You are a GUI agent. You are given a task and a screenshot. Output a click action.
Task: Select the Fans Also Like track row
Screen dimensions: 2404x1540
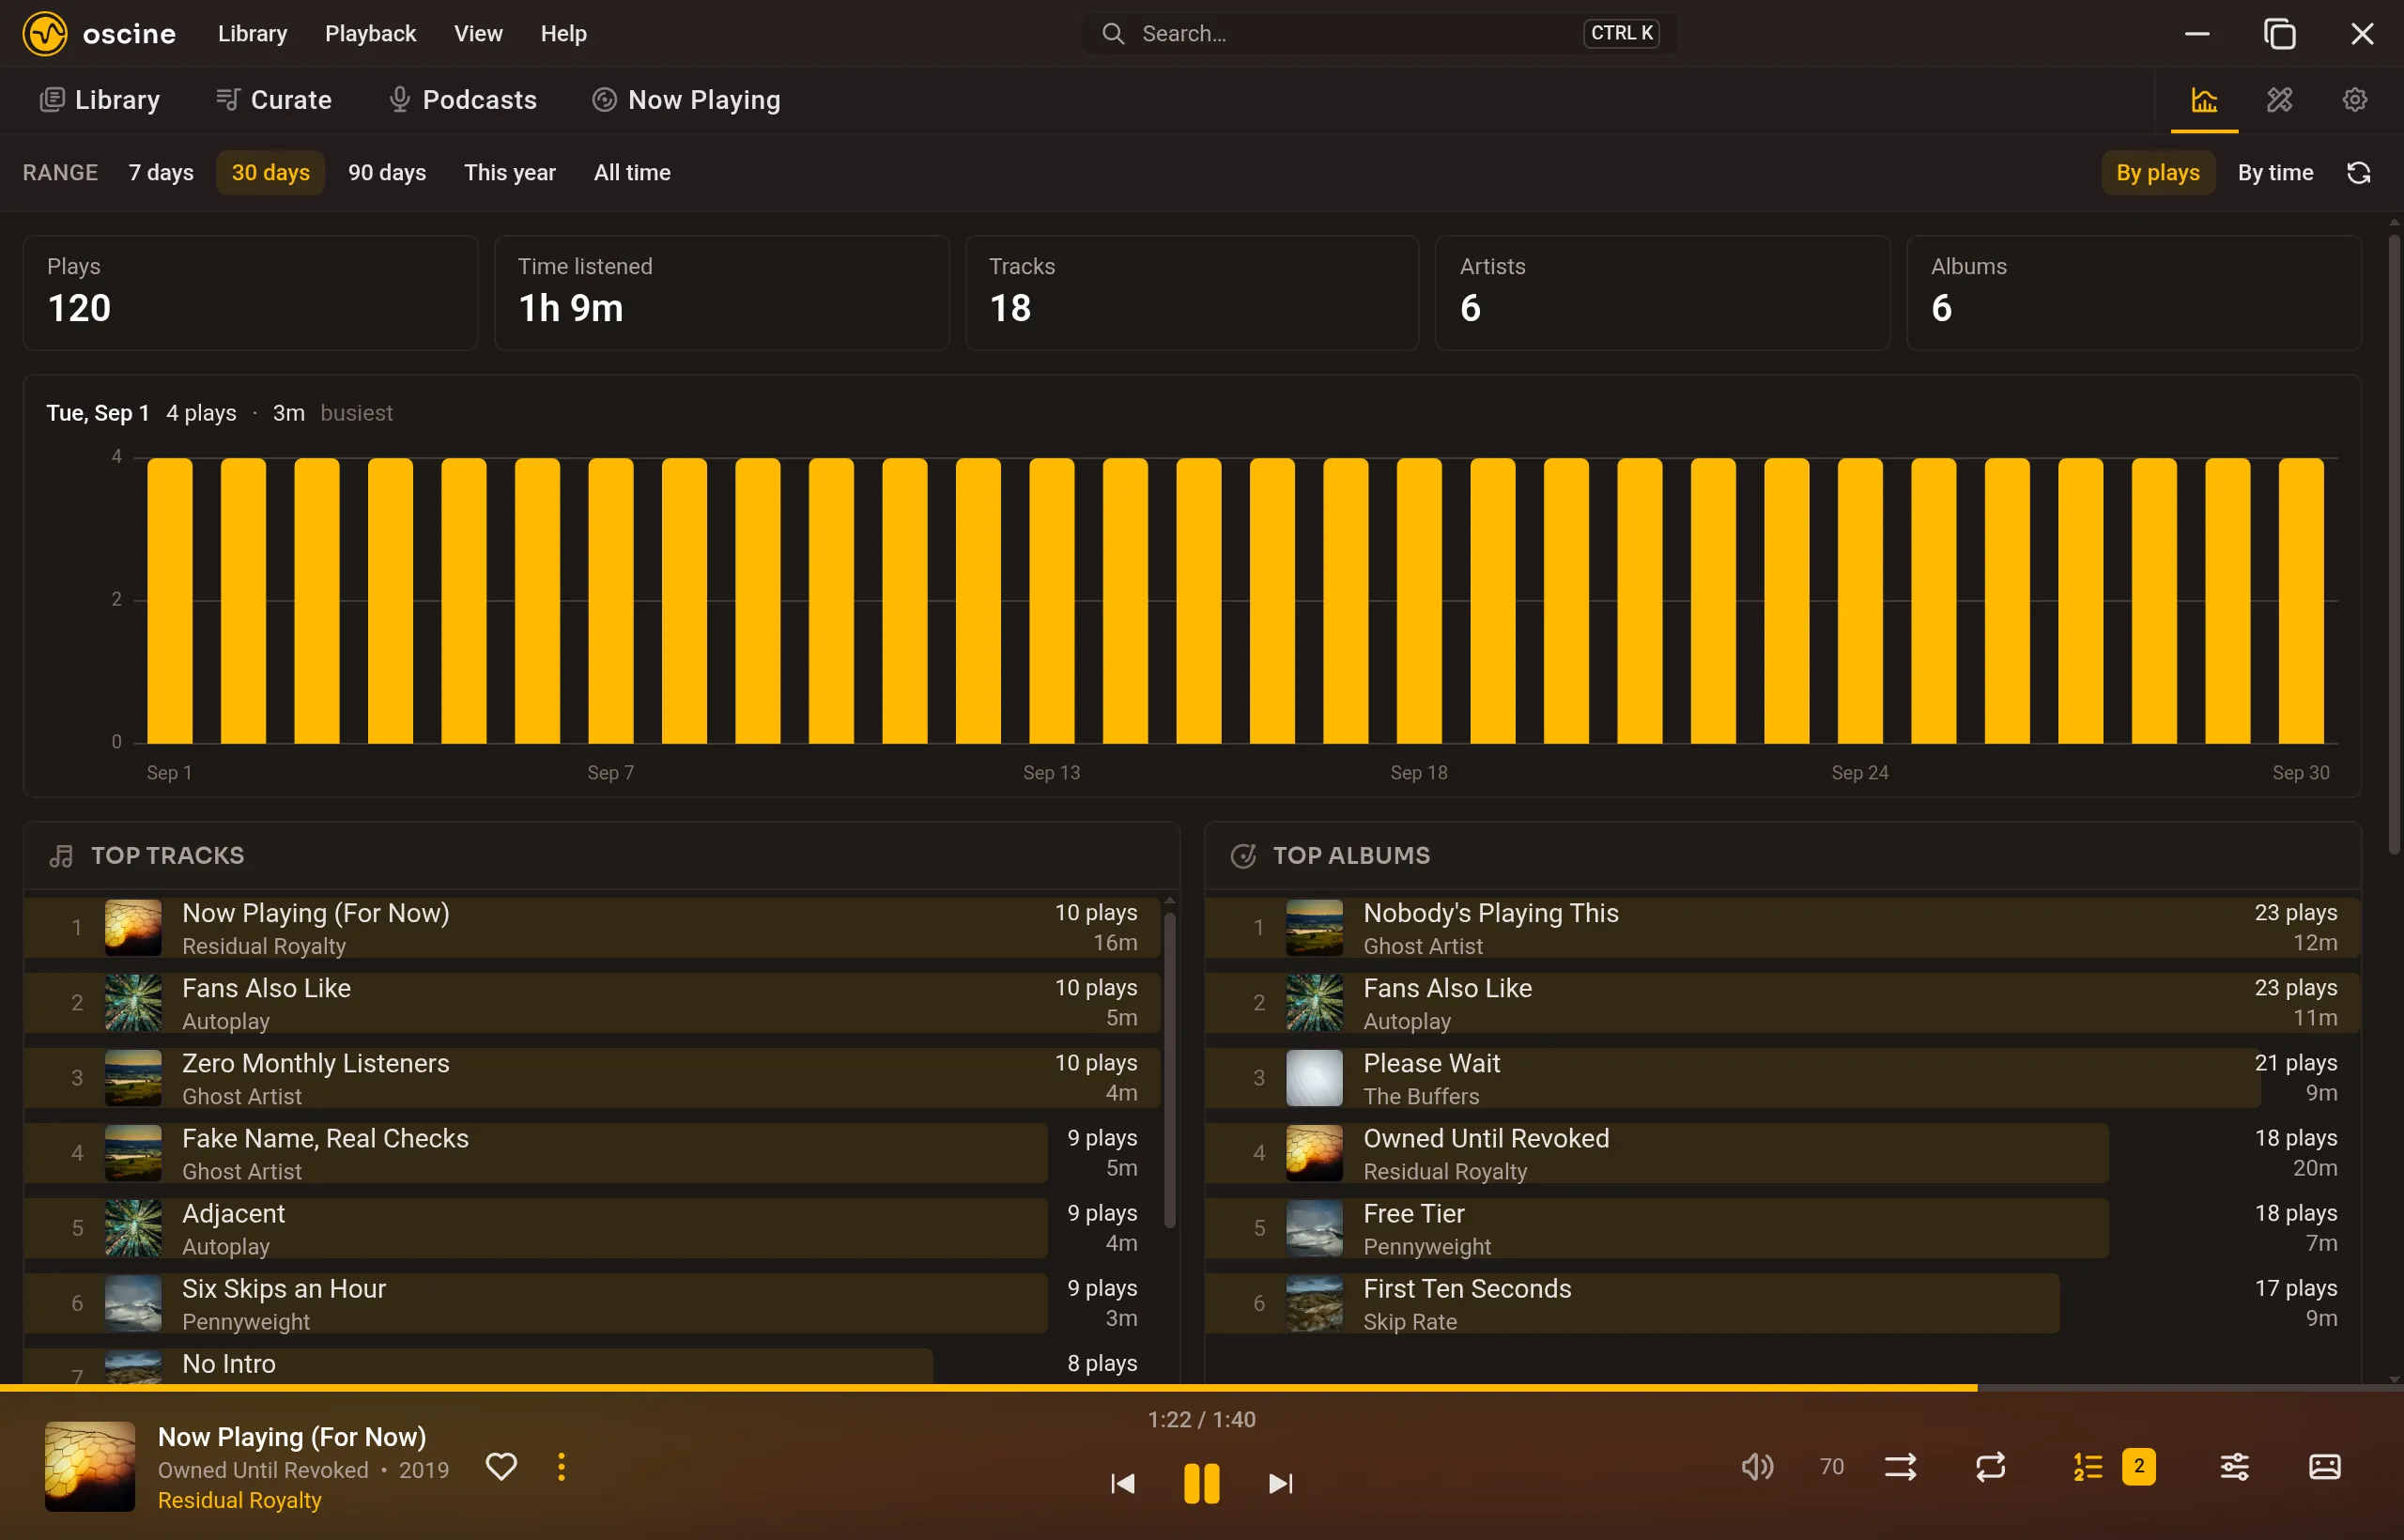click(x=592, y=1003)
